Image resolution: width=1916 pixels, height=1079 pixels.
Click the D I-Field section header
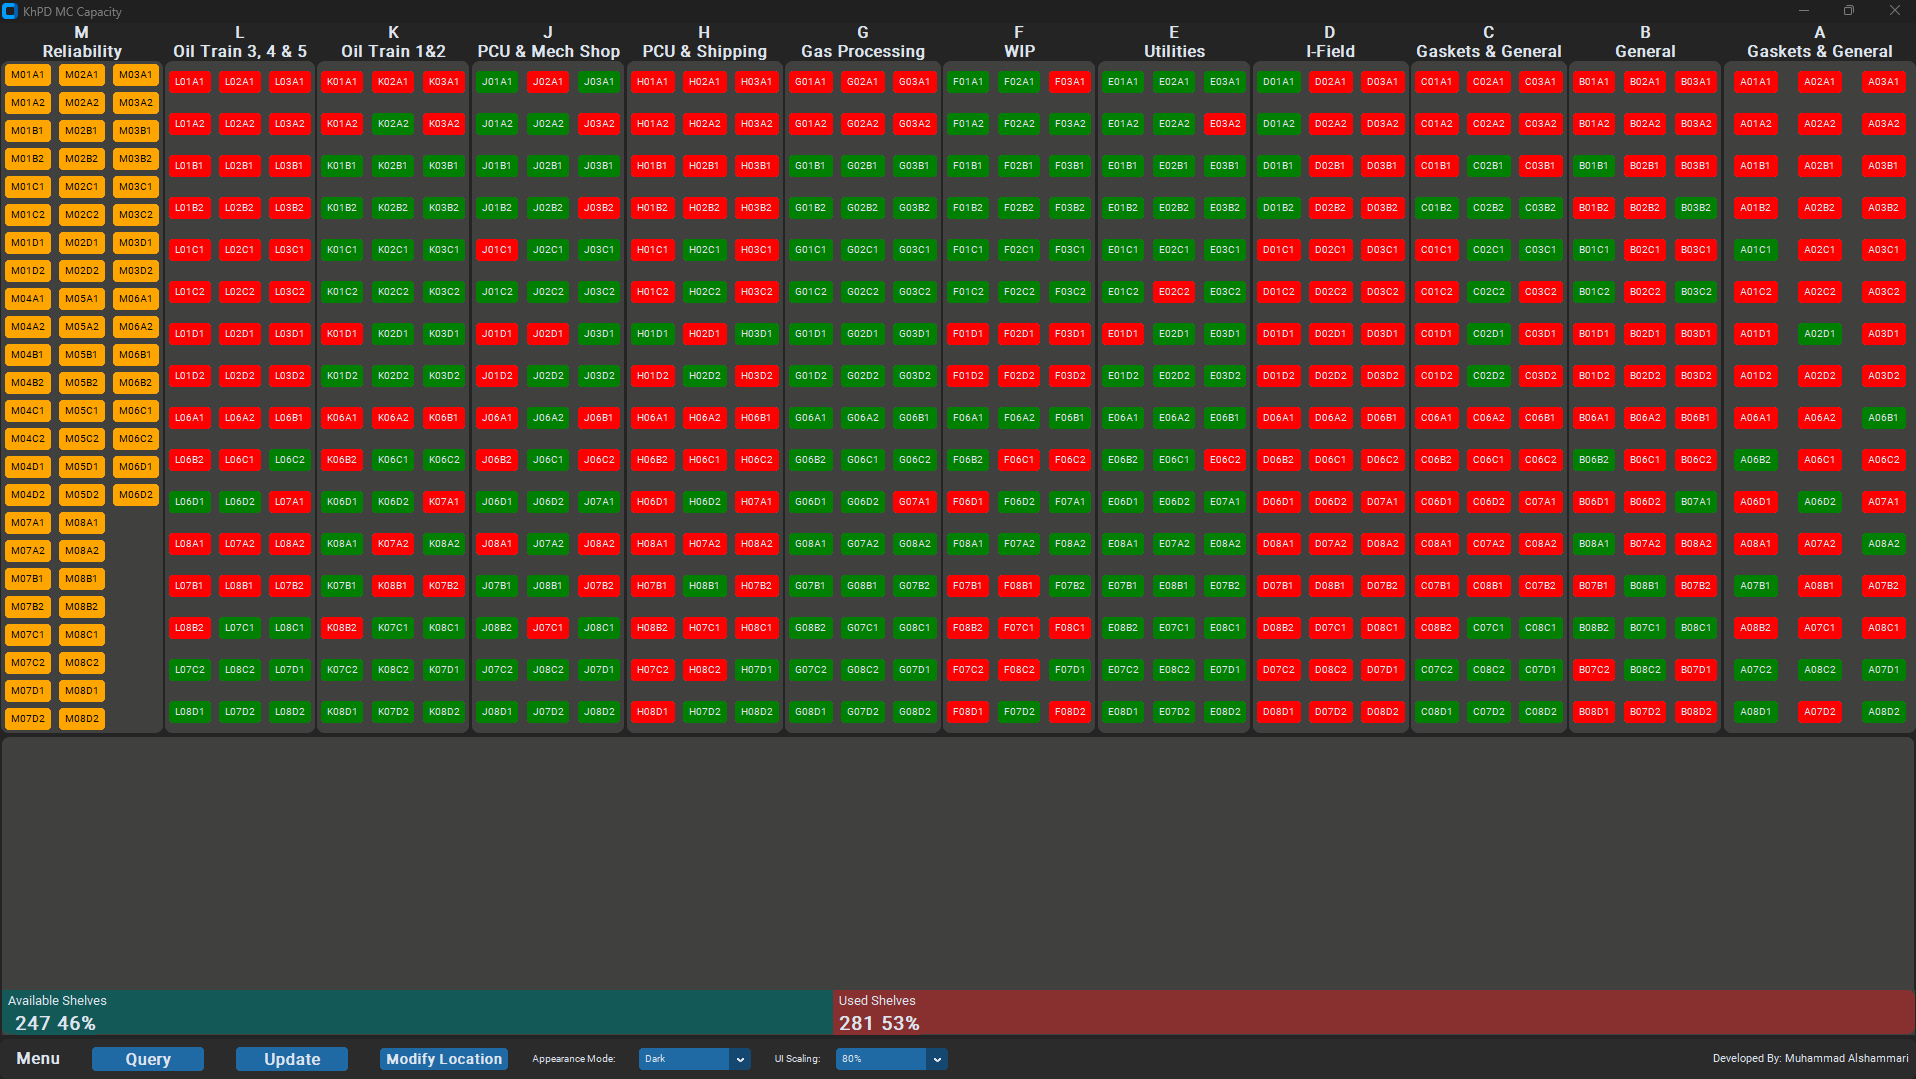pos(1330,42)
